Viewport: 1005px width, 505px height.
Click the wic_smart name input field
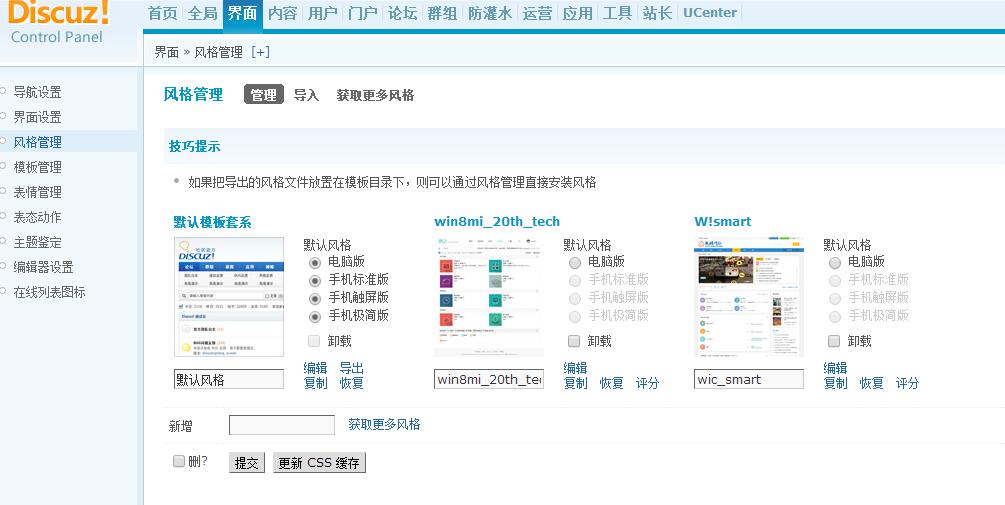pos(749,379)
